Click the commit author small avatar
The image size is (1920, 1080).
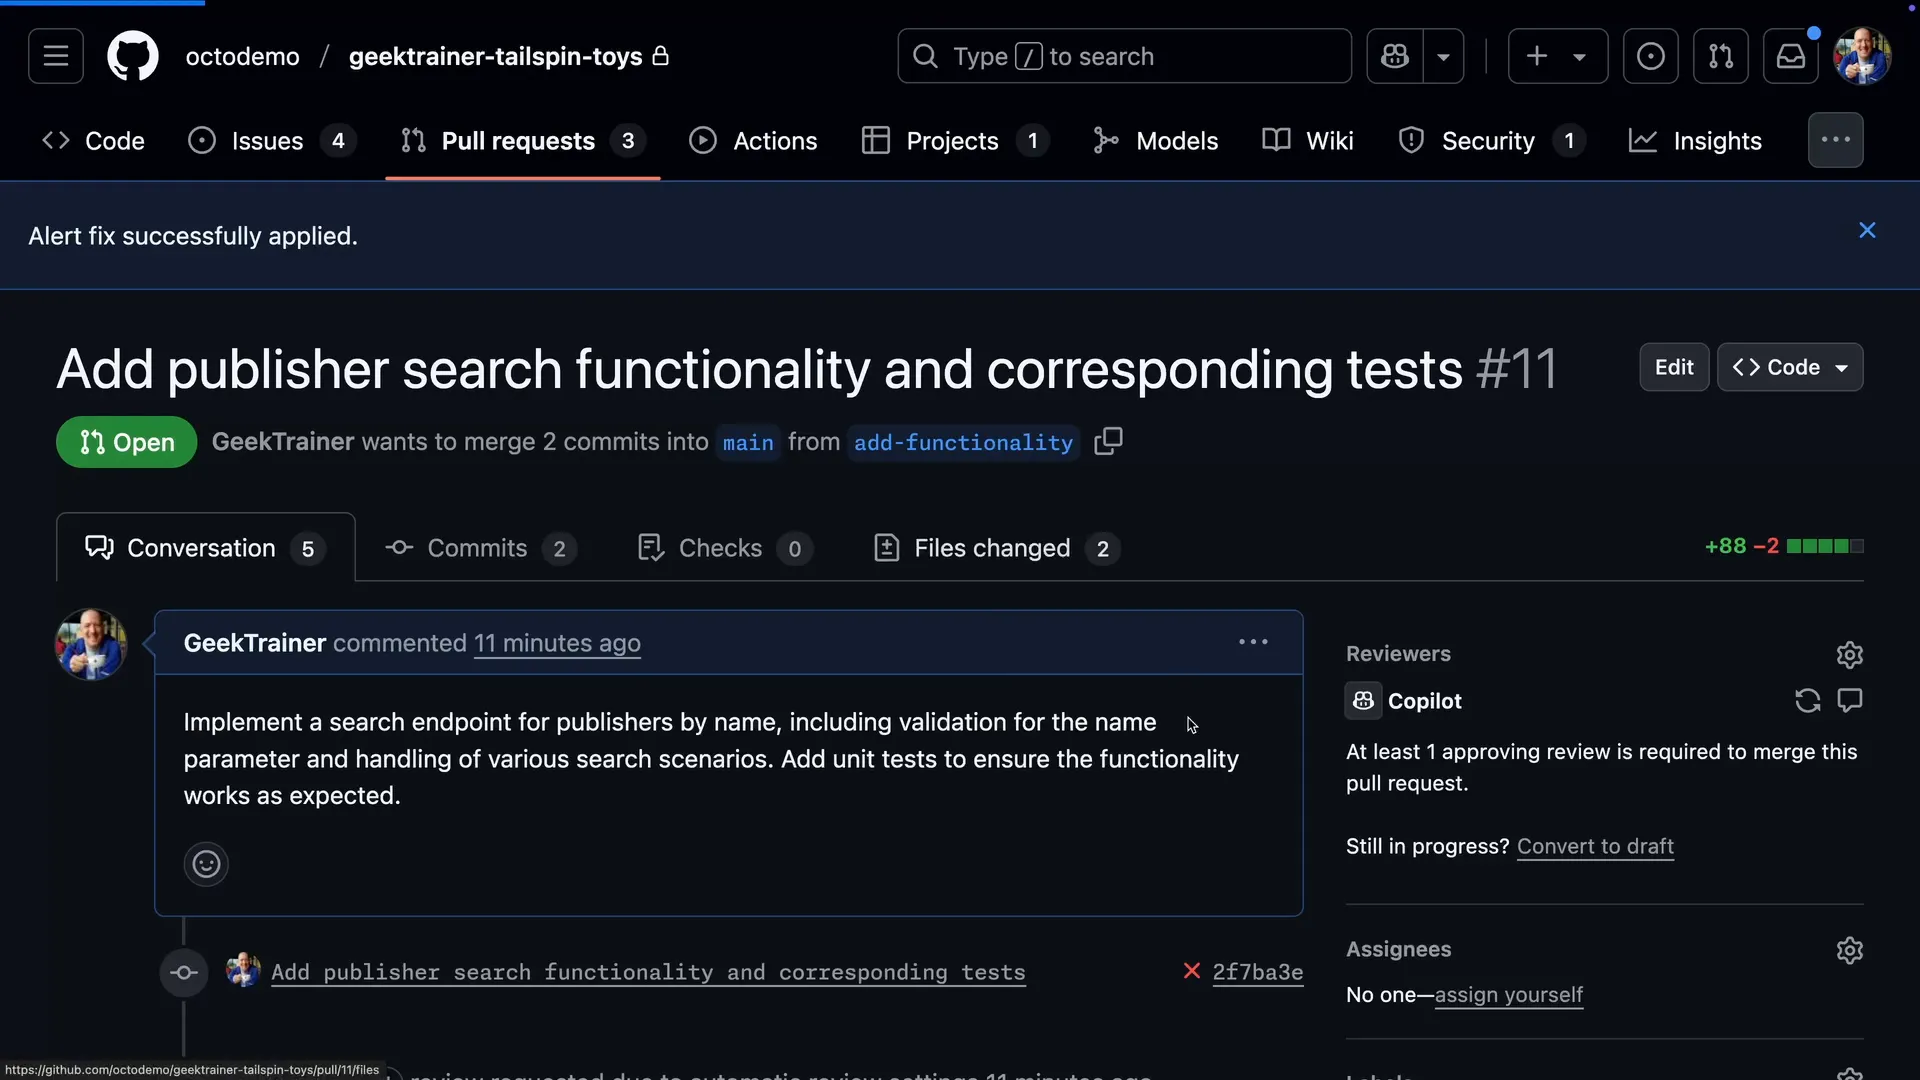point(243,970)
